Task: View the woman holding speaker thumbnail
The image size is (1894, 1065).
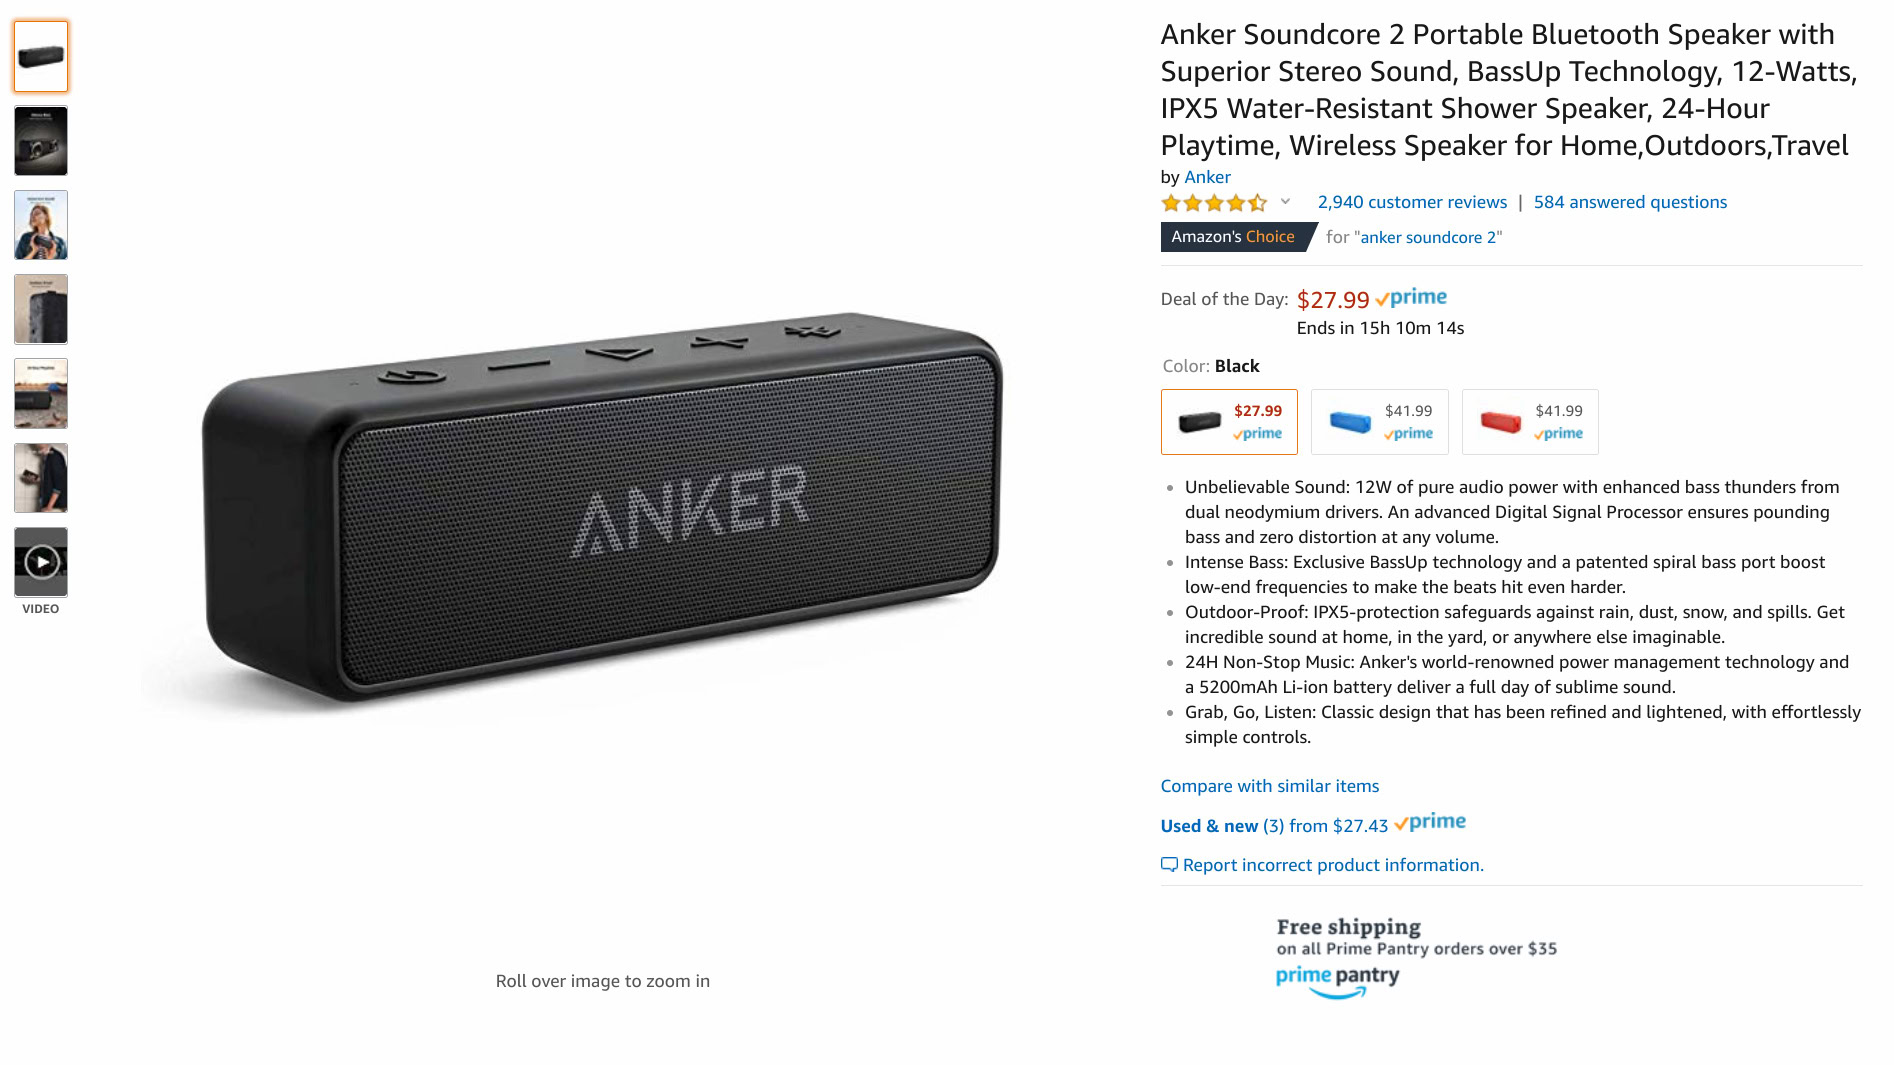Action: pyautogui.click(x=41, y=225)
